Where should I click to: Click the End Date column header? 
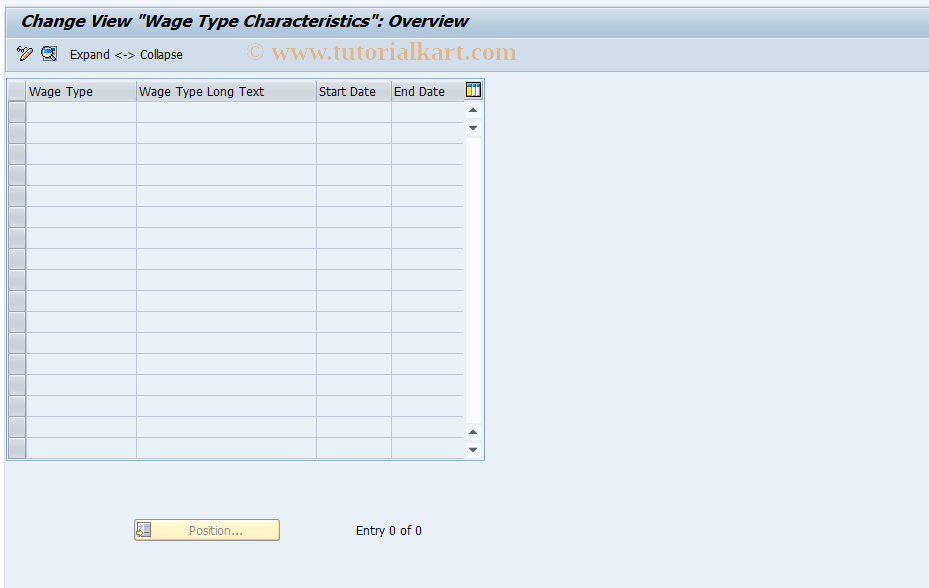(427, 91)
